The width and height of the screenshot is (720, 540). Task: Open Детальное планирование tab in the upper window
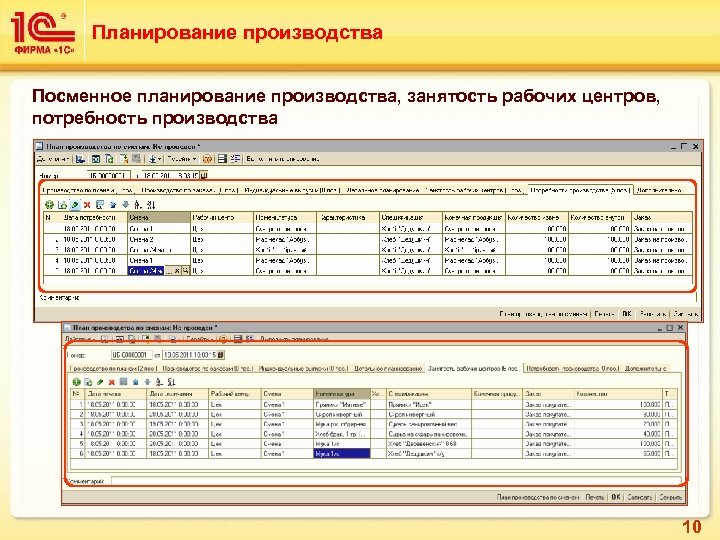(383, 190)
